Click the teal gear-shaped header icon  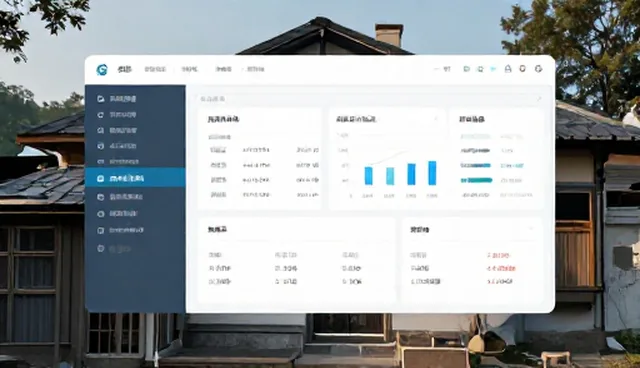[480, 69]
